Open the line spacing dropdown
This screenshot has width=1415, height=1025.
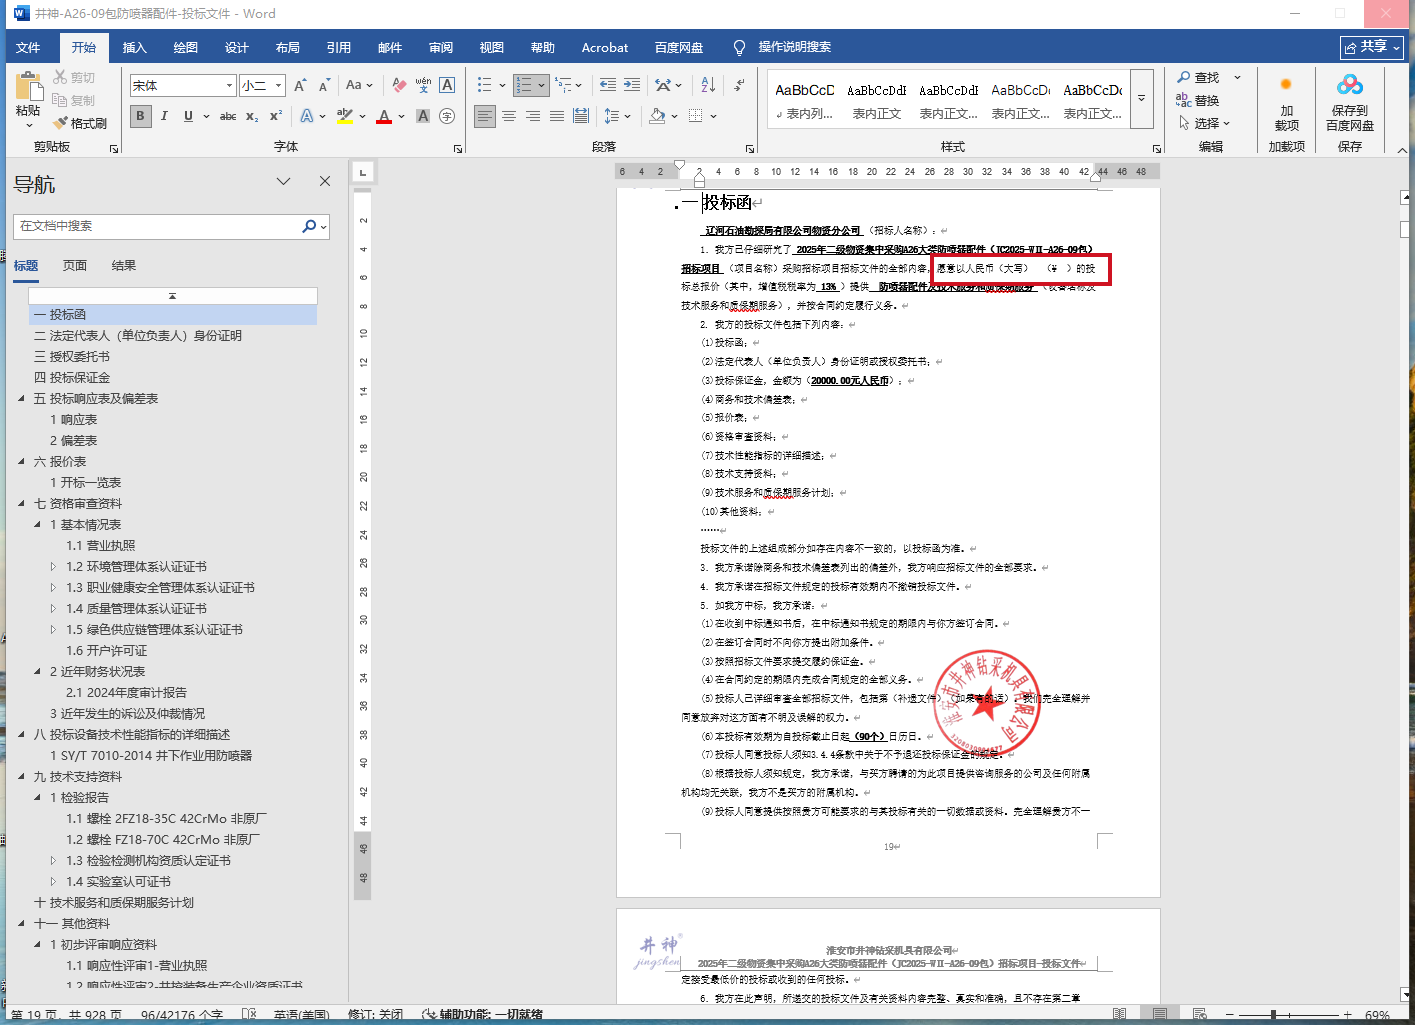[617, 116]
